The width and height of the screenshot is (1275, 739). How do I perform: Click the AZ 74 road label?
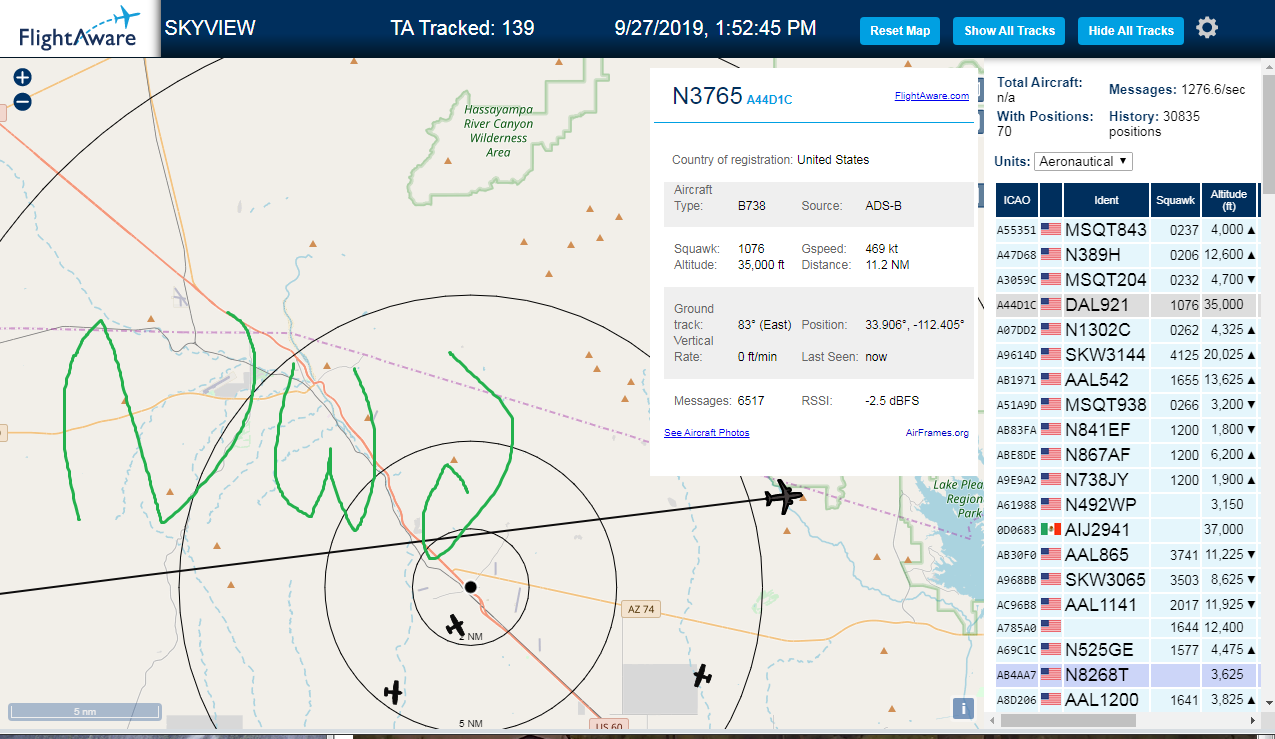[641, 609]
